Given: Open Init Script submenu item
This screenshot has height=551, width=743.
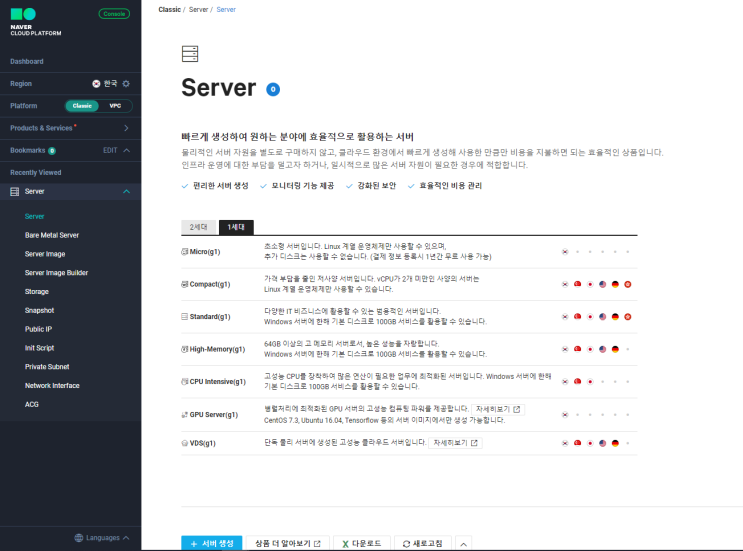Looking at the screenshot, I should (x=39, y=348).
